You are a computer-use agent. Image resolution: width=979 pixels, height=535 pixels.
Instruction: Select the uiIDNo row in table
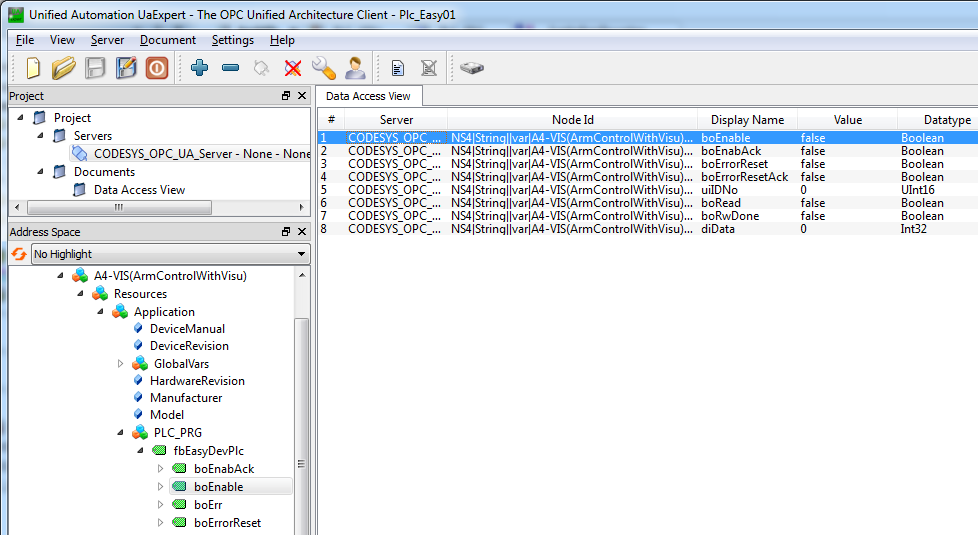648,190
